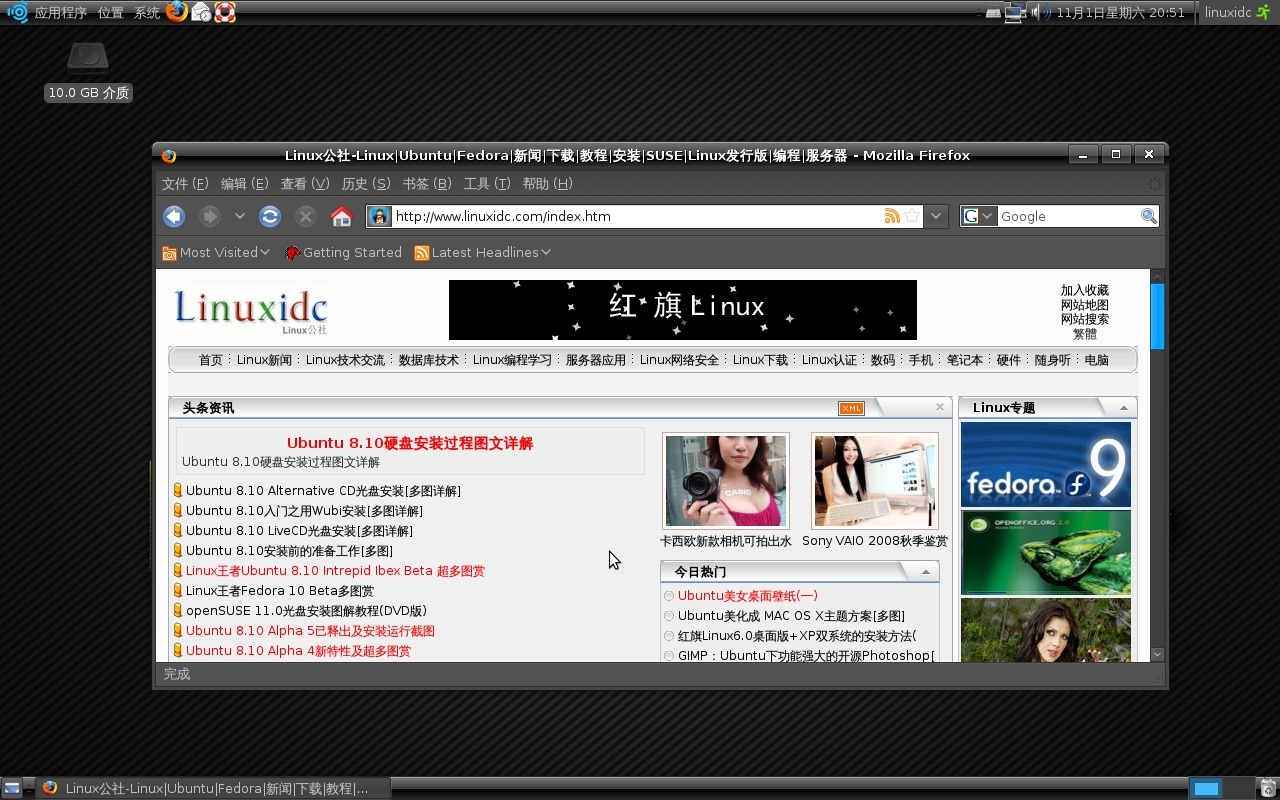Click the Linuxidc site logo
Image resolution: width=1280 pixels, height=800 pixels.
point(251,310)
